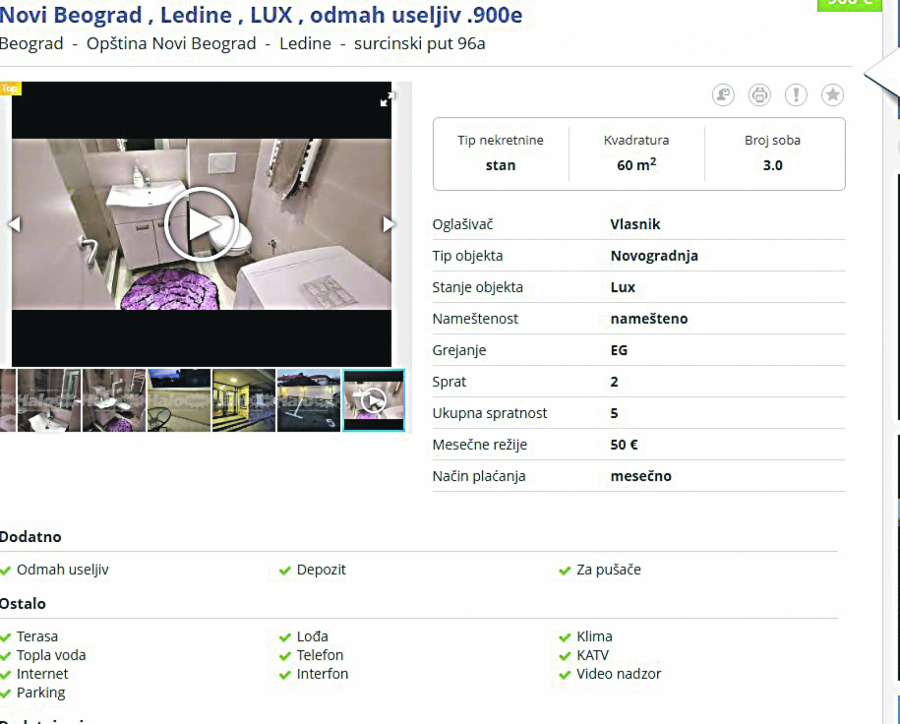Click the yellow Top badge on the photo
Image resolution: width=900 pixels, height=724 pixels.
coord(10,88)
